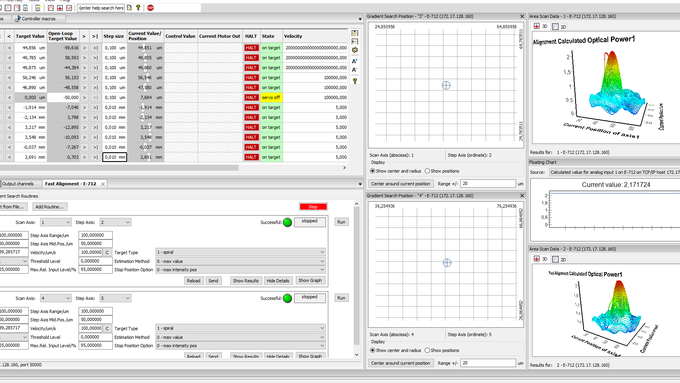Open first routine Stop Position Option dropdown
The height and width of the screenshot is (383, 680).
coord(240,270)
